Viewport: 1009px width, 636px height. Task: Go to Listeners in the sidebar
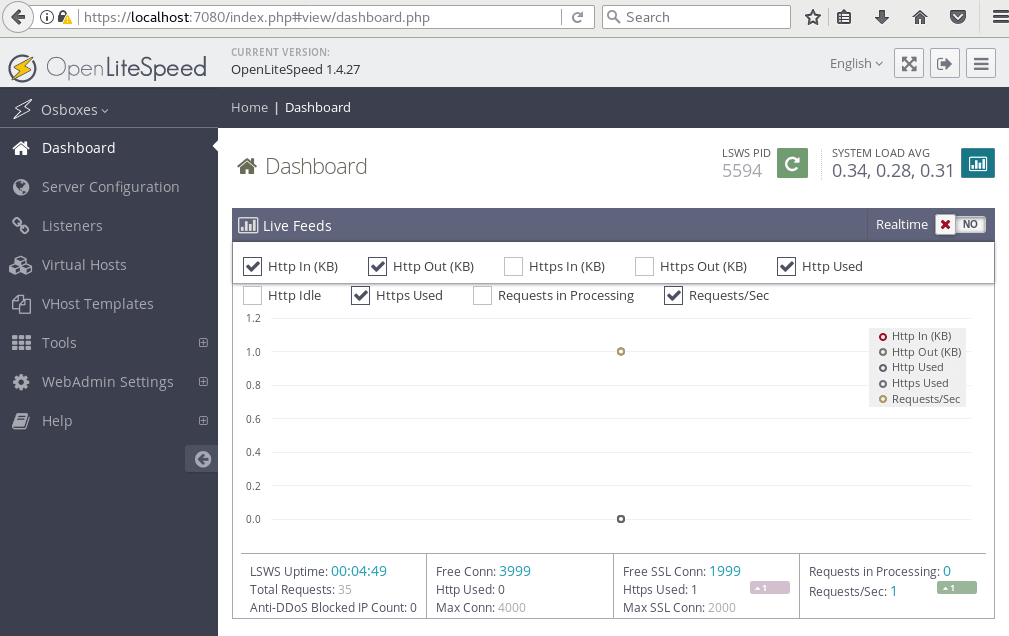tap(109, 226)
